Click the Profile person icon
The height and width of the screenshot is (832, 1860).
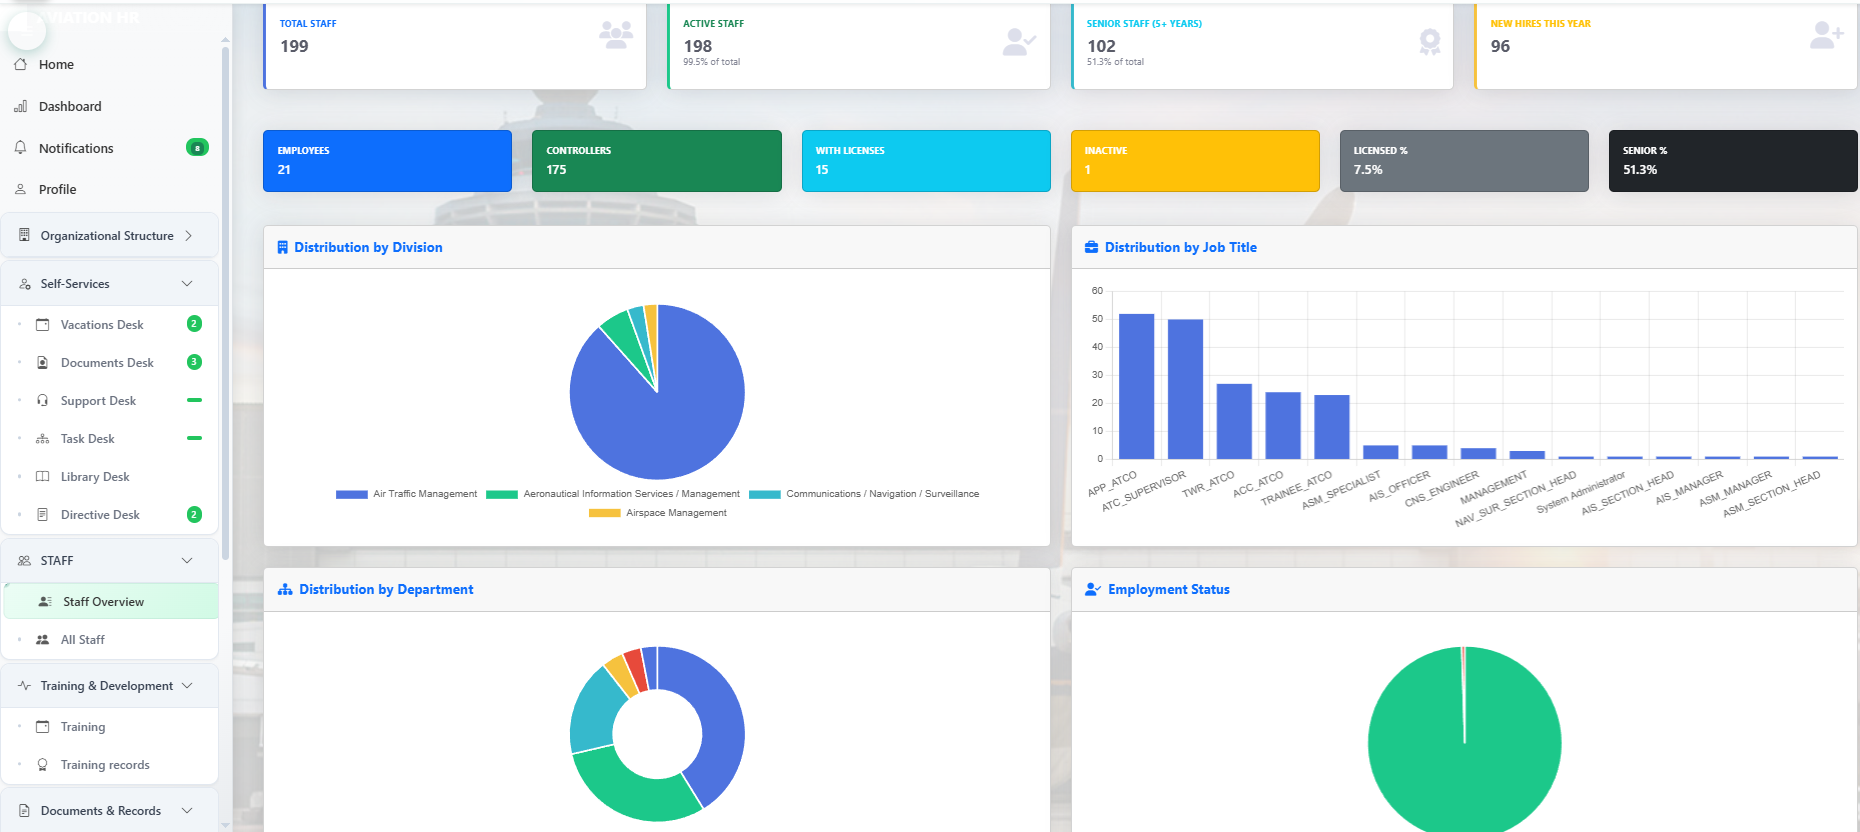coord(20,189)
